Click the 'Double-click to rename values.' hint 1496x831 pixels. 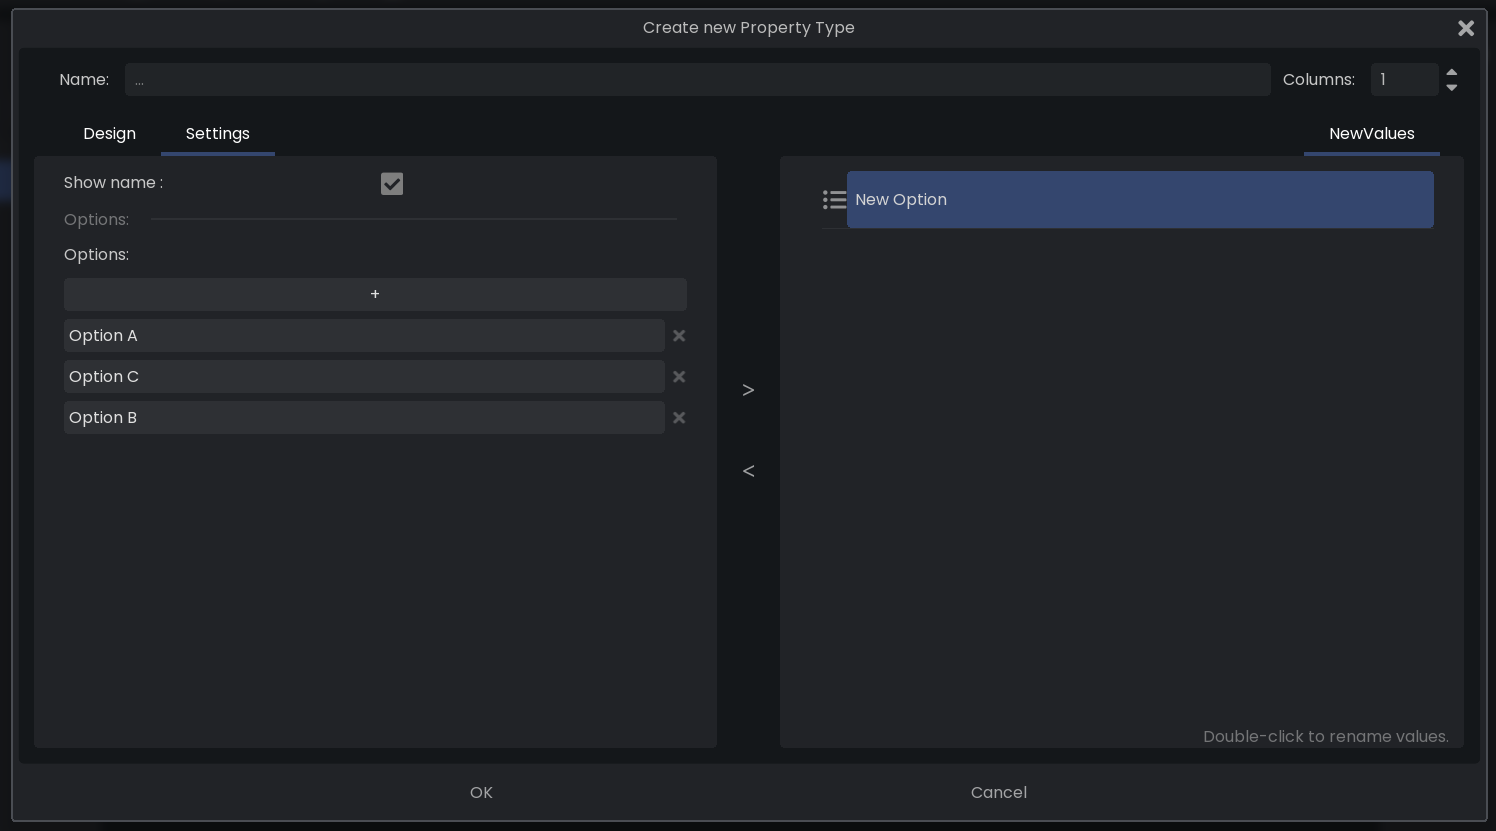1326,737
